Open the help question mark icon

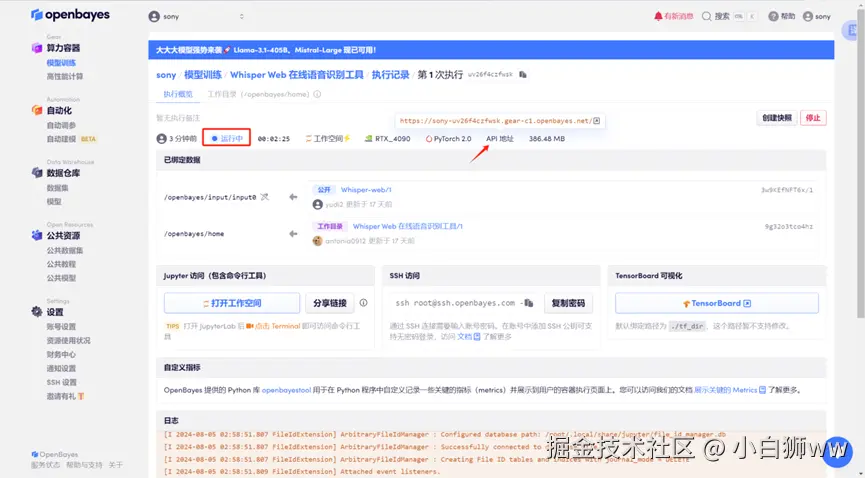773,17
